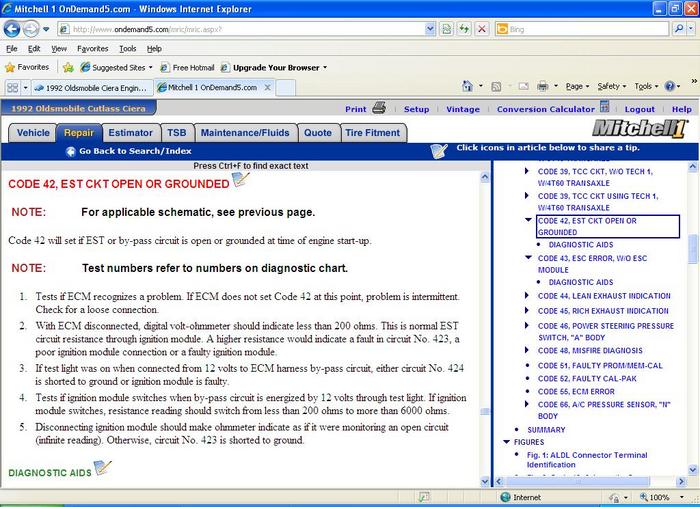Screen dimensions: 700x507
Task: Click the Go Back arrow icon
Action: 71,151
